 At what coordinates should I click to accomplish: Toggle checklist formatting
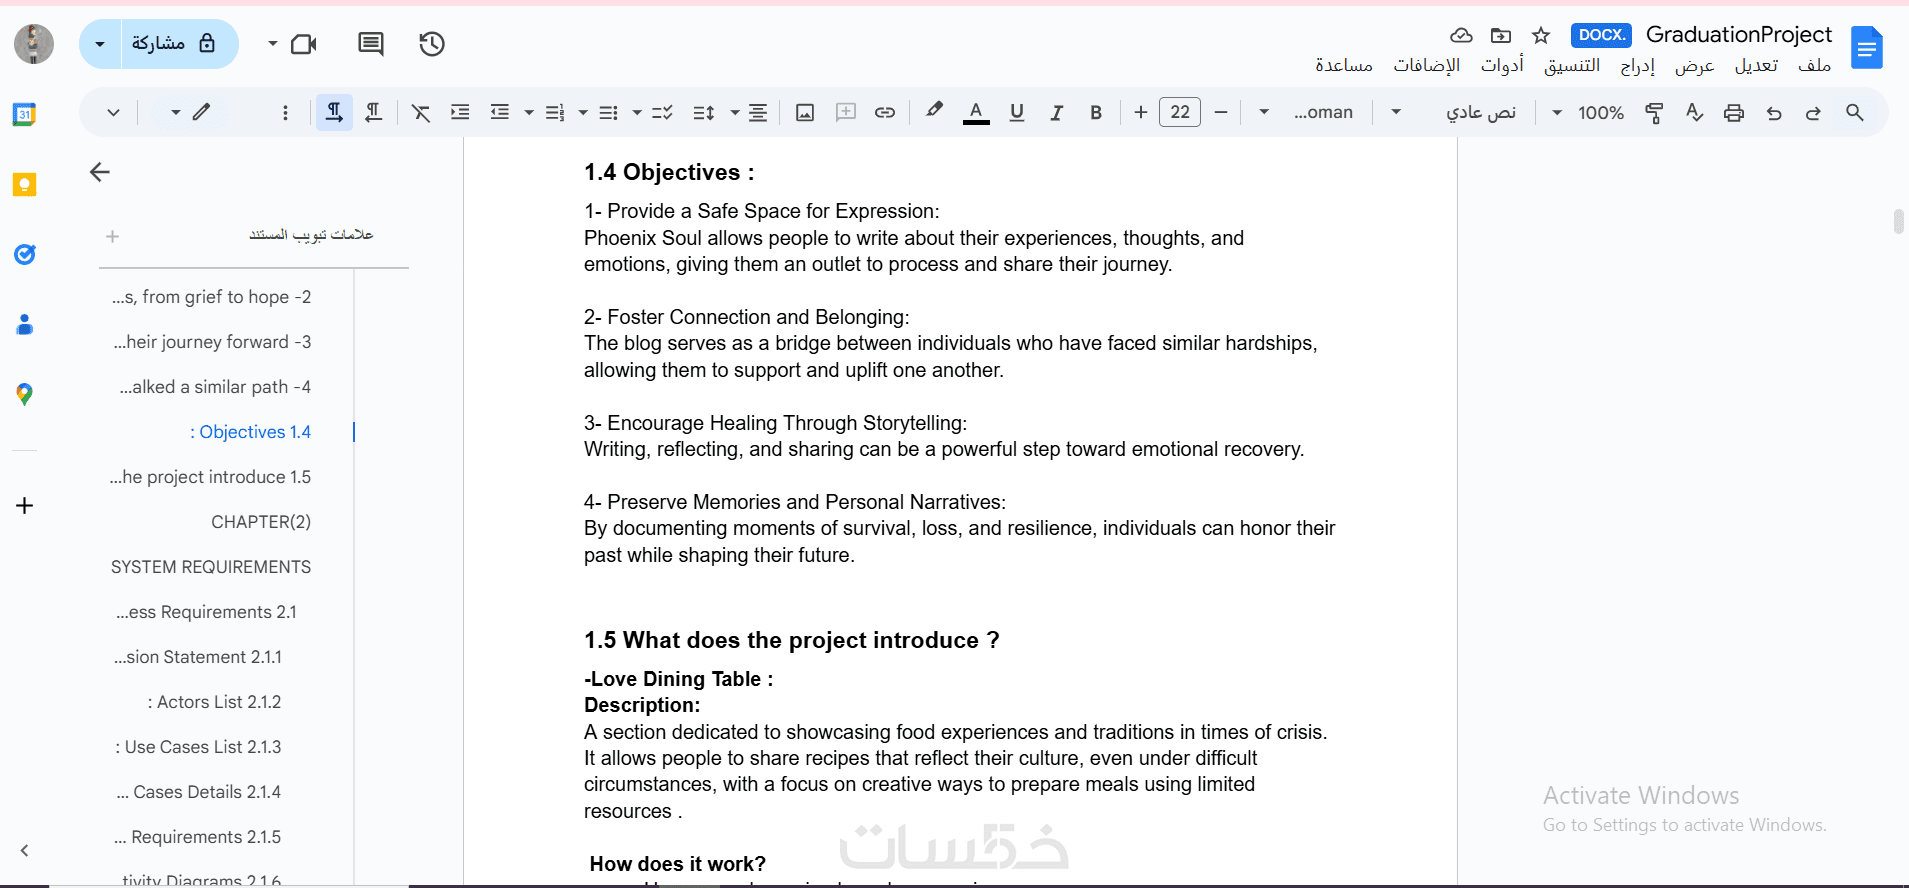[662, 113]
